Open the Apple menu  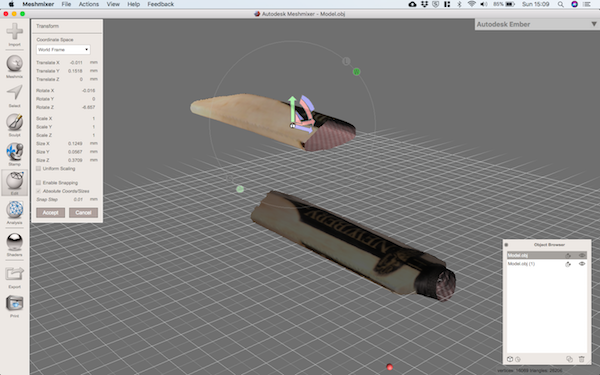tap(11, 4)
